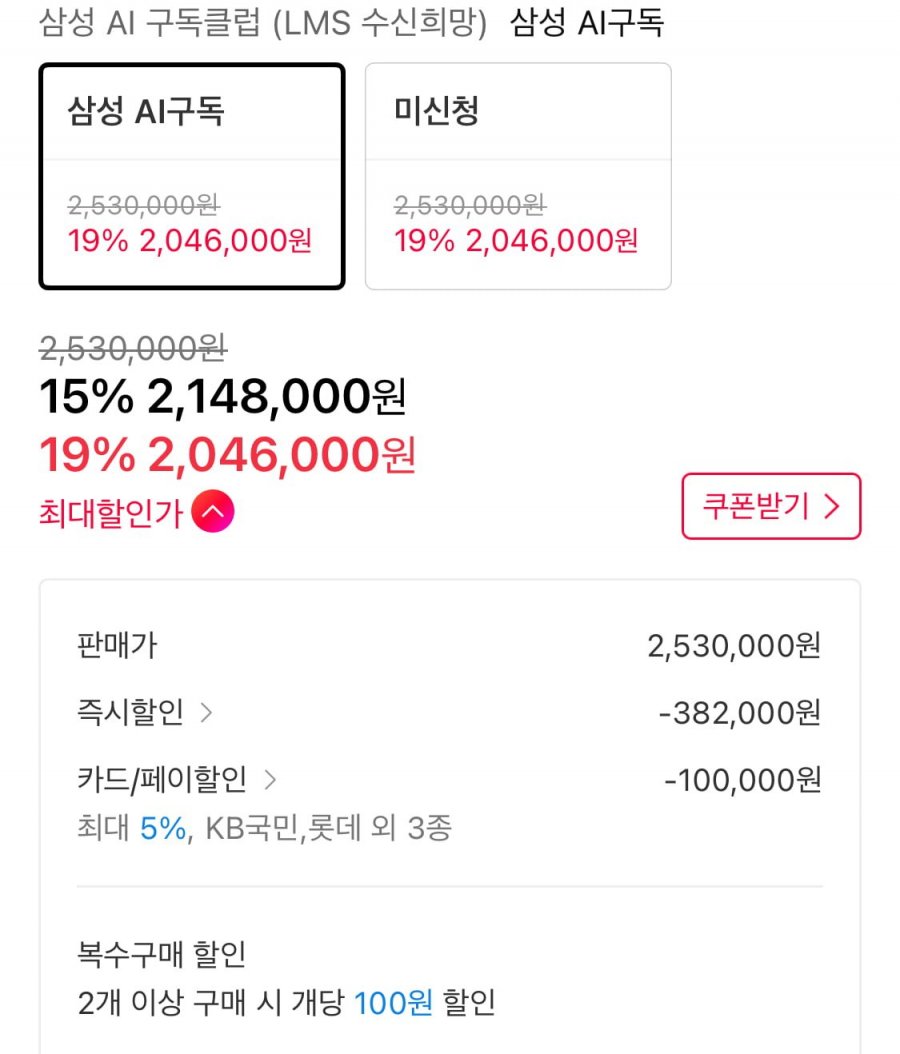900x1054 pixels.
Task: Collapse the 최대할인가 red arrow icon
Action: pyautogui.click(x=213, y=512)
